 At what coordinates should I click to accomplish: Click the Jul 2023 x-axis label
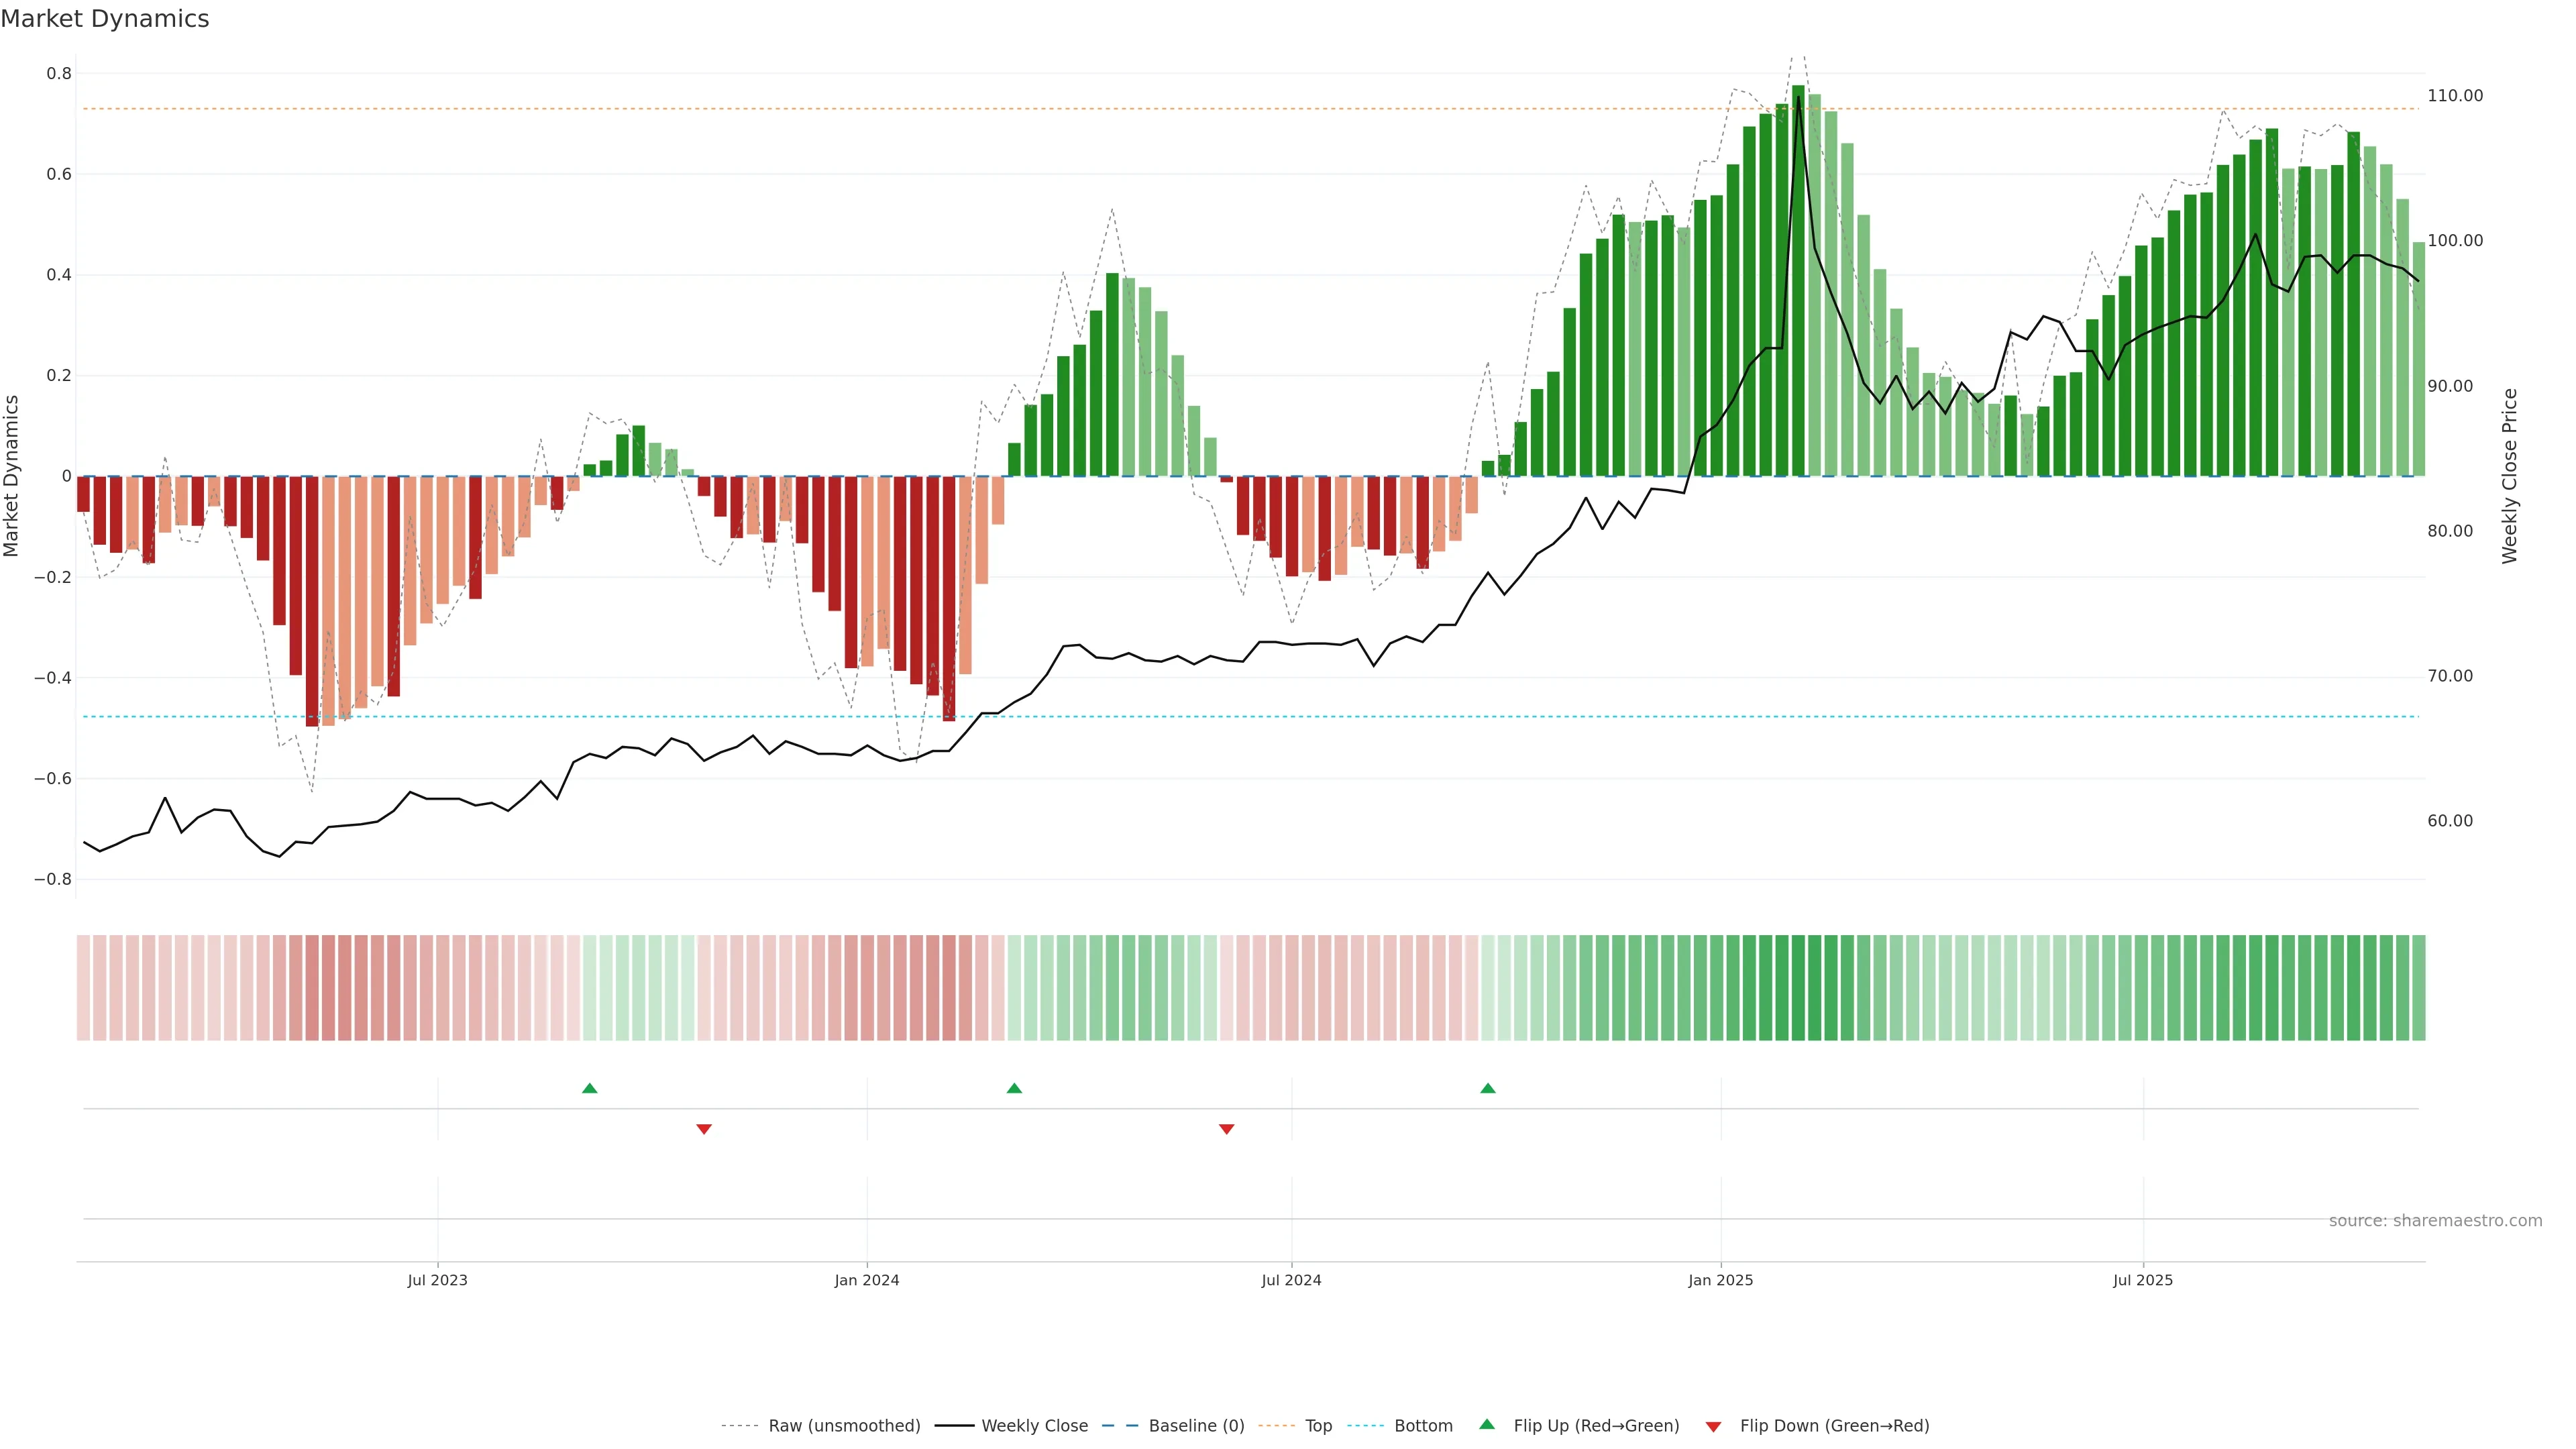point(437,1280)
